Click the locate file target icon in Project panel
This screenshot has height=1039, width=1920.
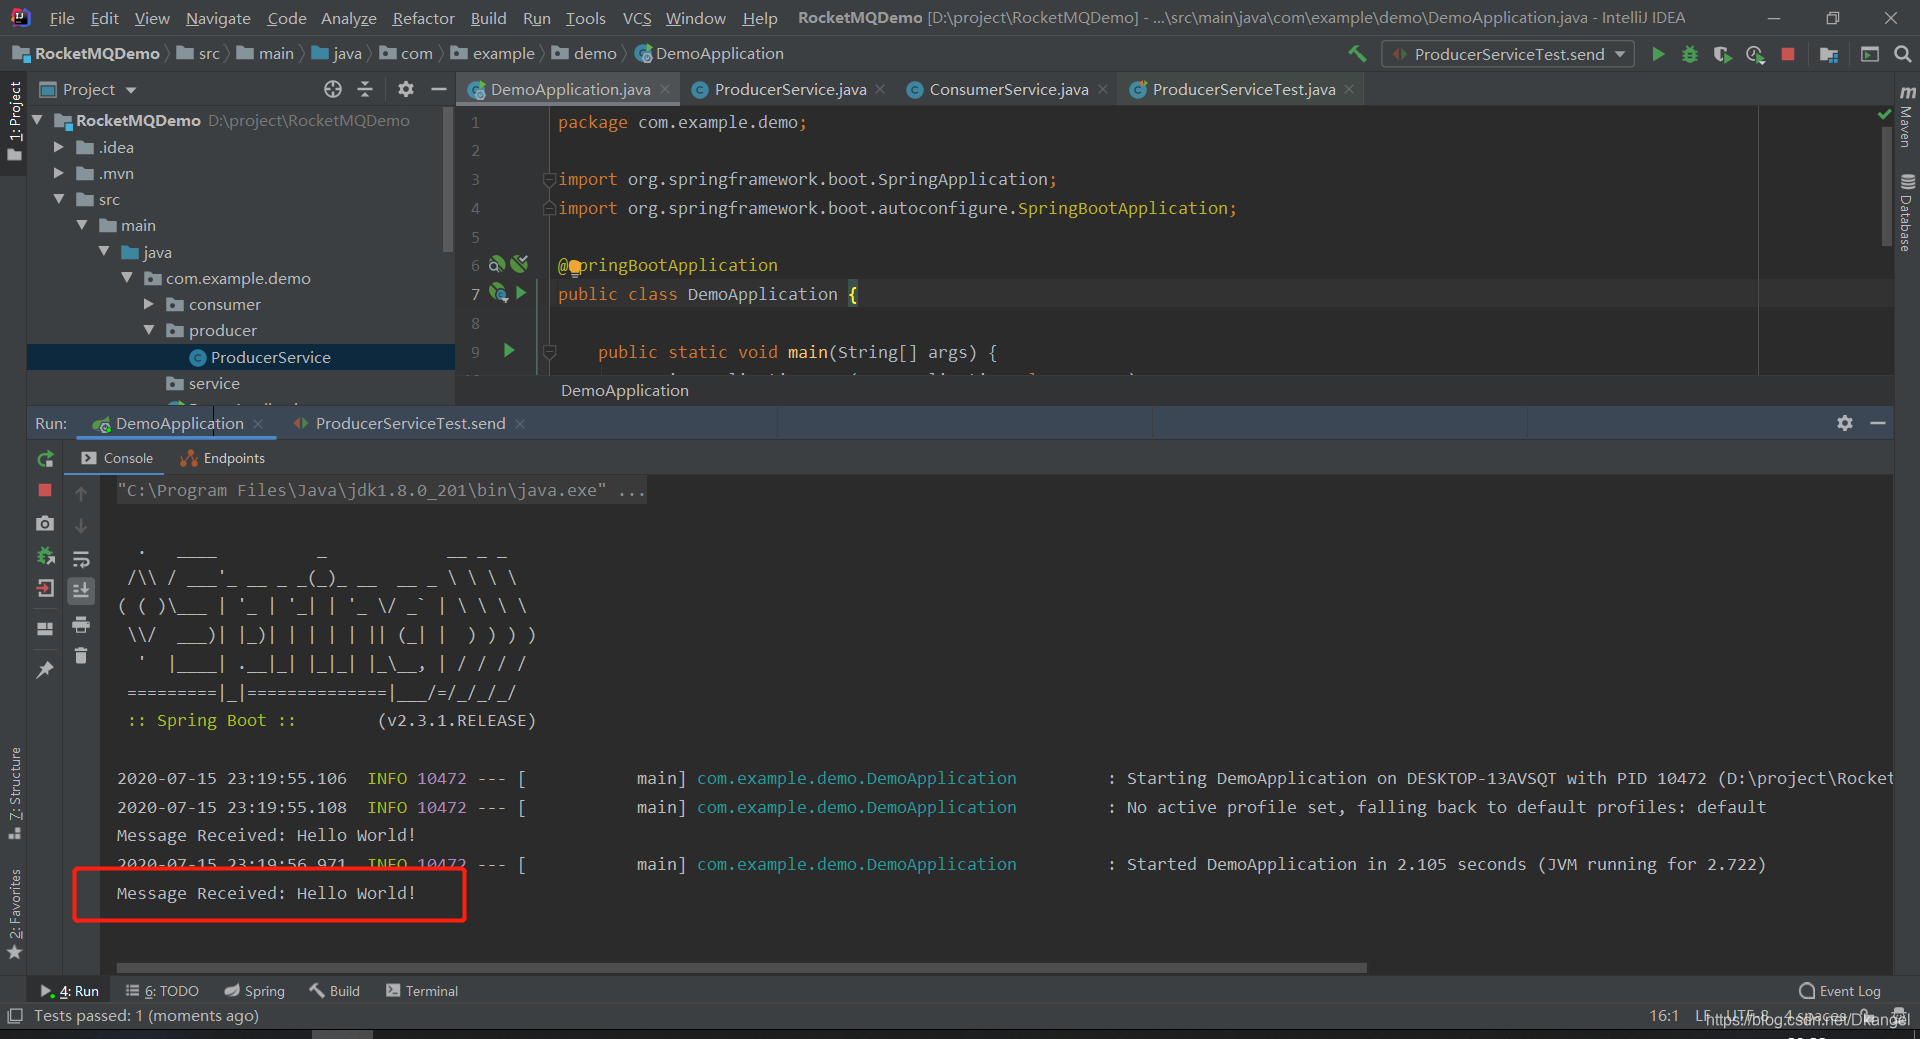tap(333, 89)
